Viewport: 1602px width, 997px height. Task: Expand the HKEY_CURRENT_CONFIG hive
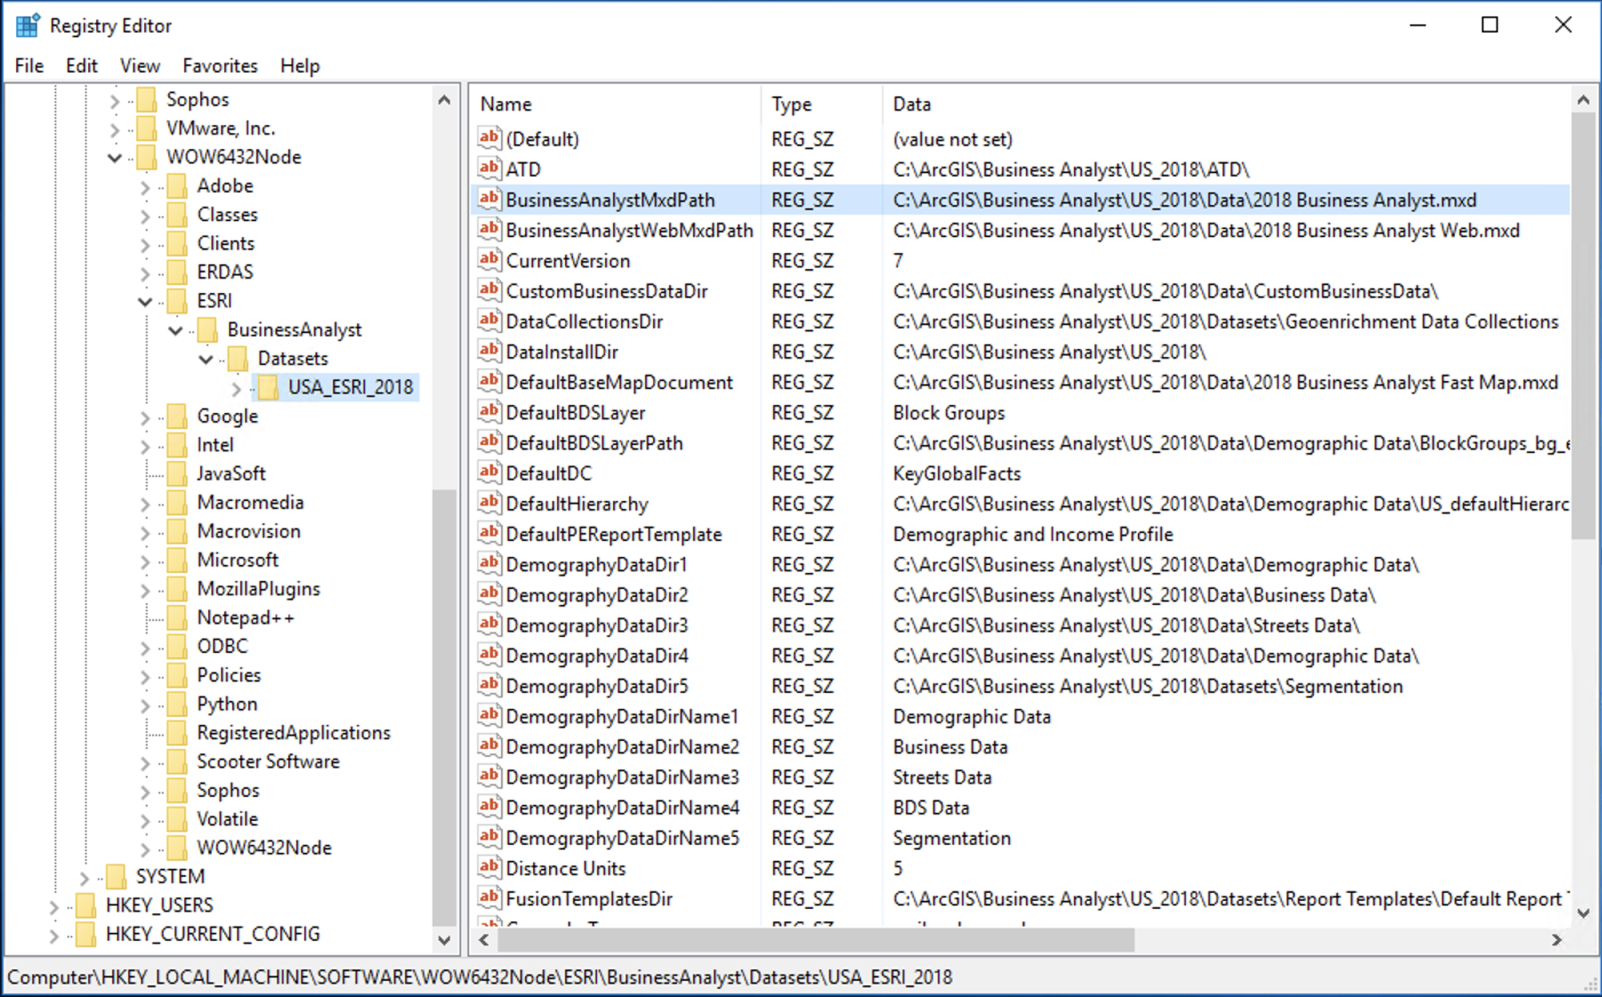(54, 935)
